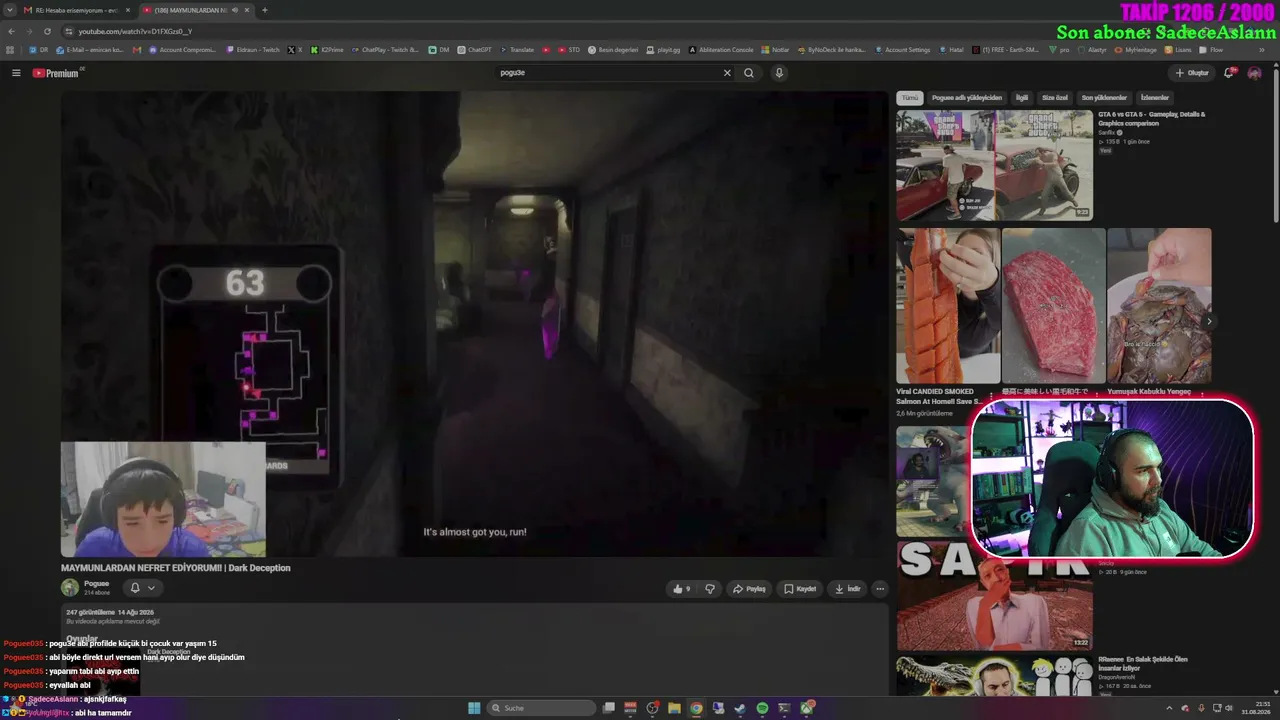Screen dimensions: 1280x720
Task: Click the video player to pause
Action: click(474, 324)
